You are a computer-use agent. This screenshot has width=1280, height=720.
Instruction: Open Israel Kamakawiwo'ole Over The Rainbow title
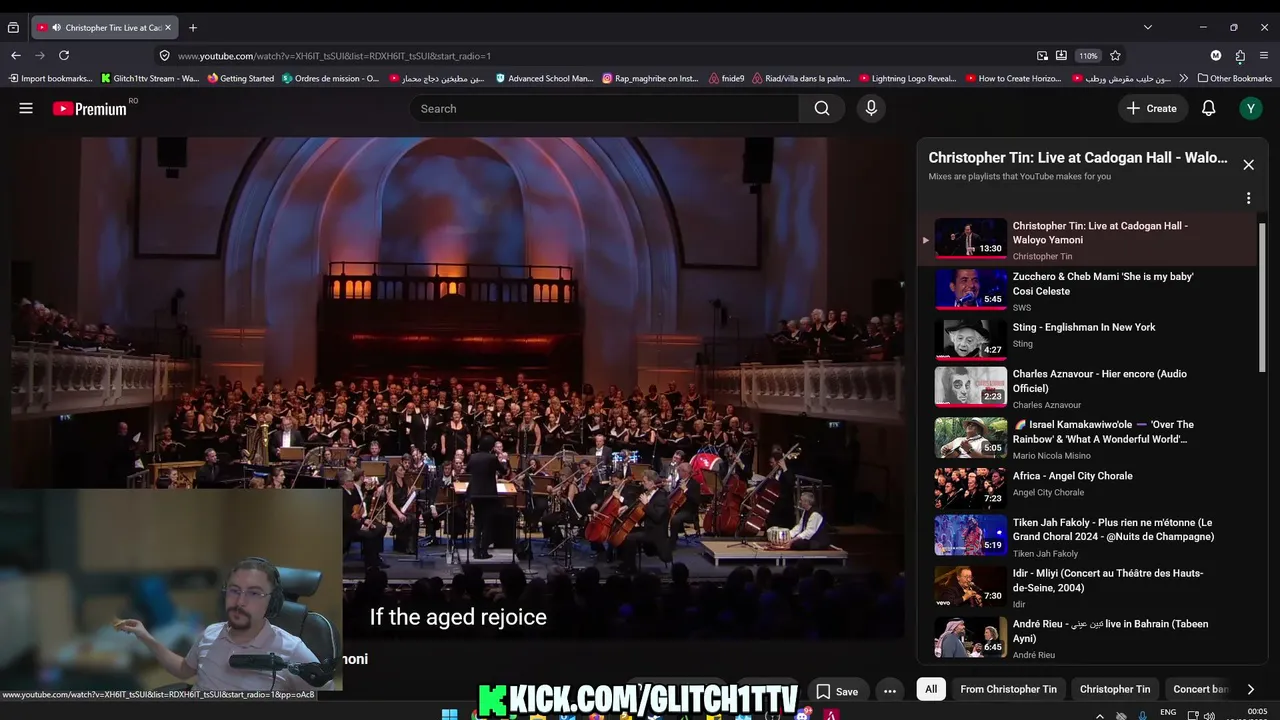(x=1103, y=432)
